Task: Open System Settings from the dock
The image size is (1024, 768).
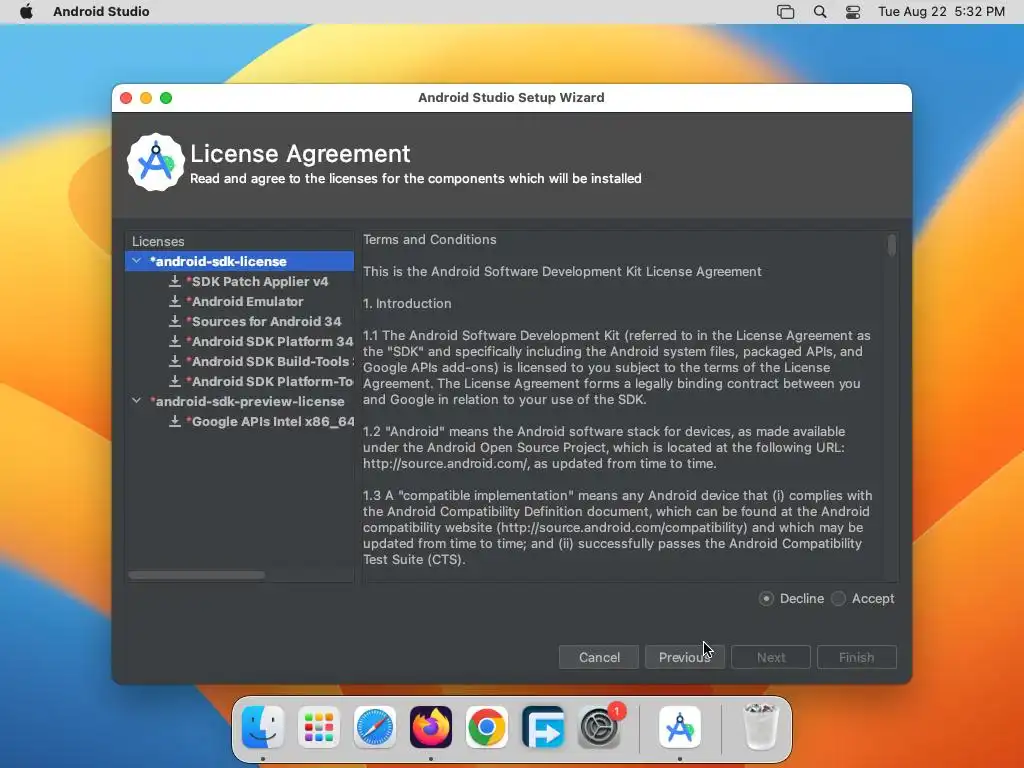Action: pyautogui.click(x=599, y=727)
